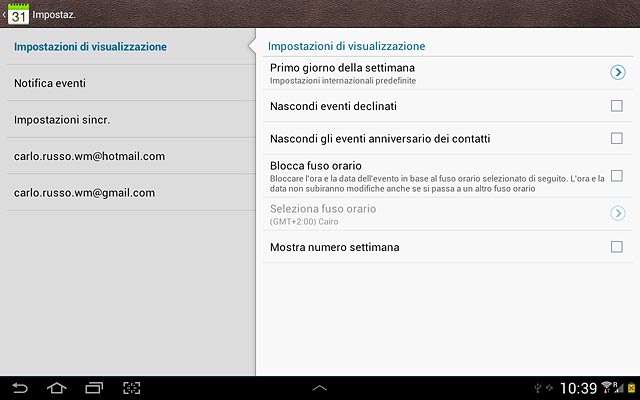Toggle the Blocca fuso orario checkbox
This screenshot has height=400, width=640.
click(x=616, y=176)
